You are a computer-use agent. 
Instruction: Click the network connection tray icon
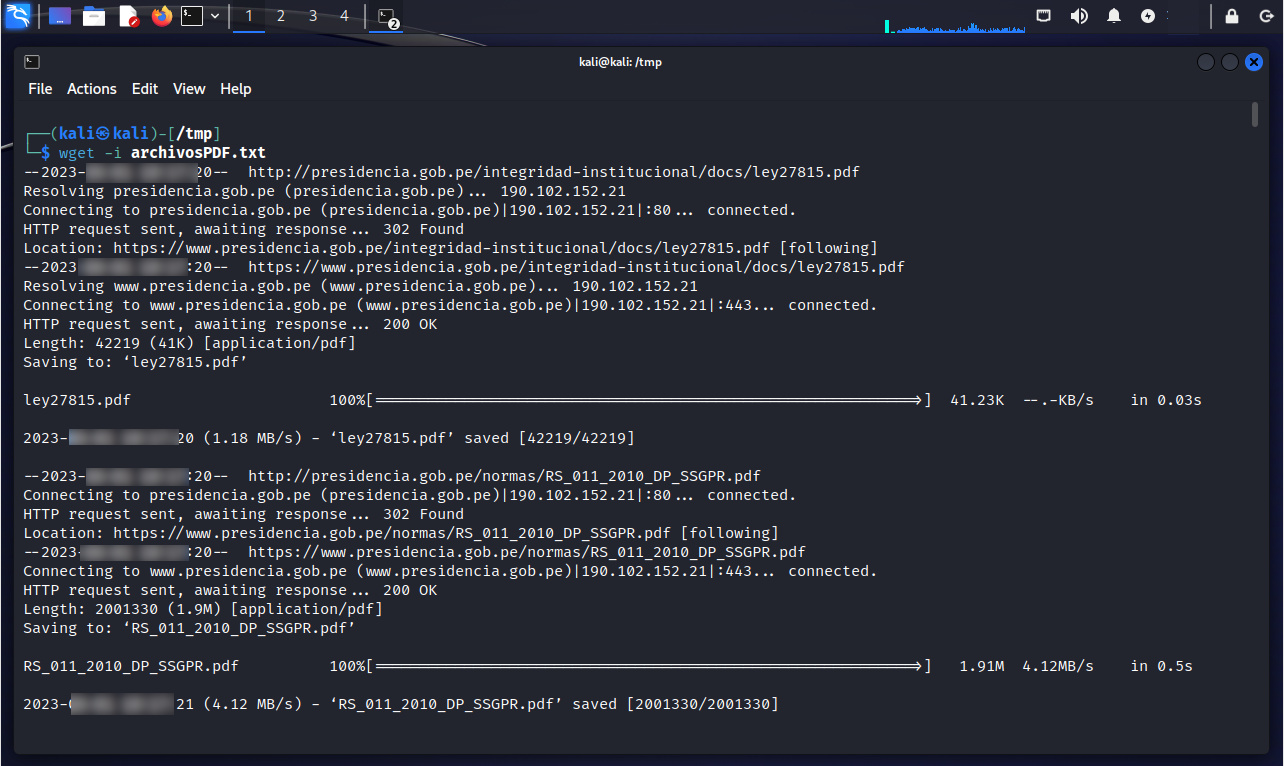1043,16
